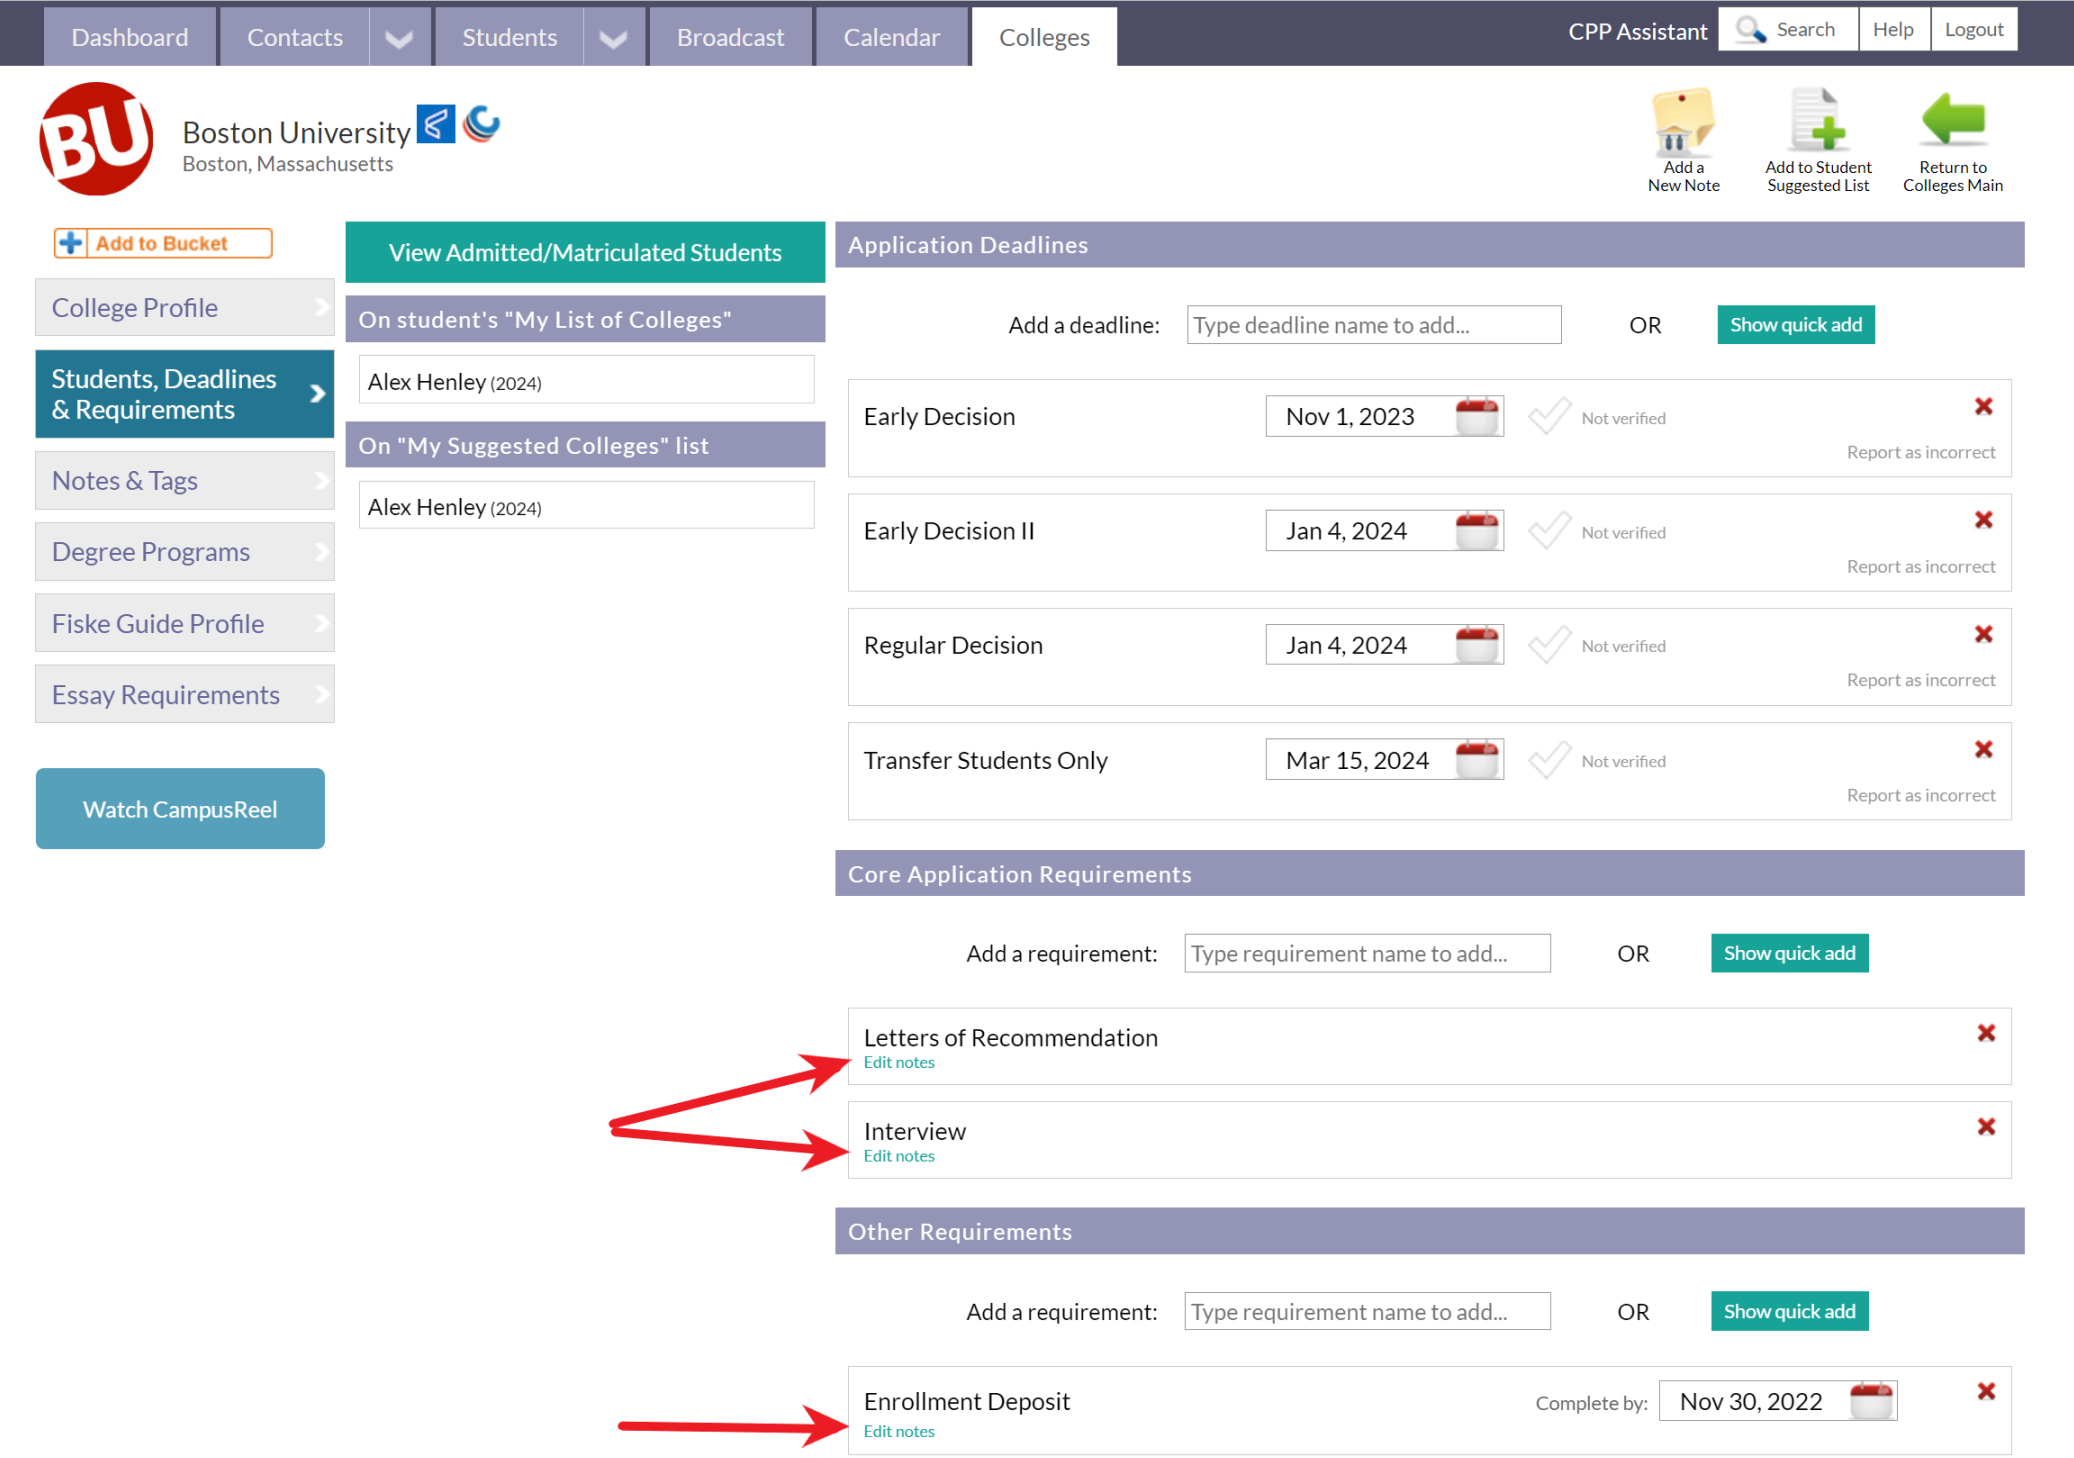
Task: Toggle verified checkmark for Regular Decision
Action: [x=1549, y=645]
